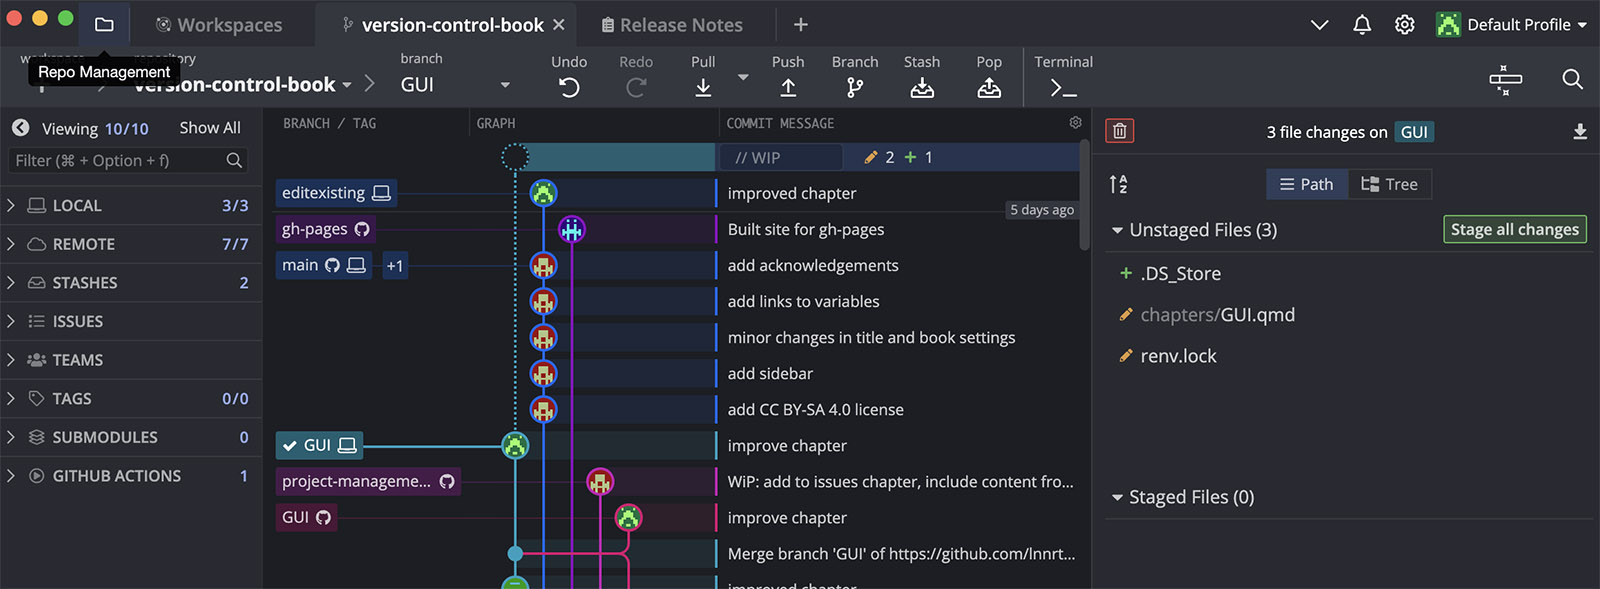Open the Default Profile dropdown
Image resolution: width=1600 pixels, height=589 pixels.
click(1512, 24)
